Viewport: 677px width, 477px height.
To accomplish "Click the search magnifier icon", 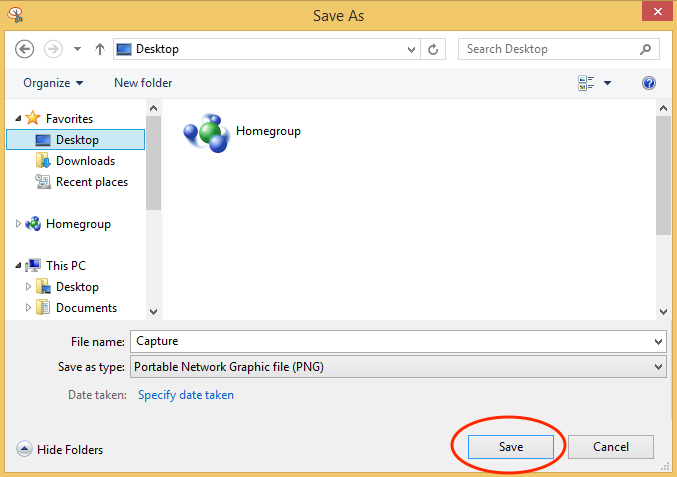I will [646, 49].
